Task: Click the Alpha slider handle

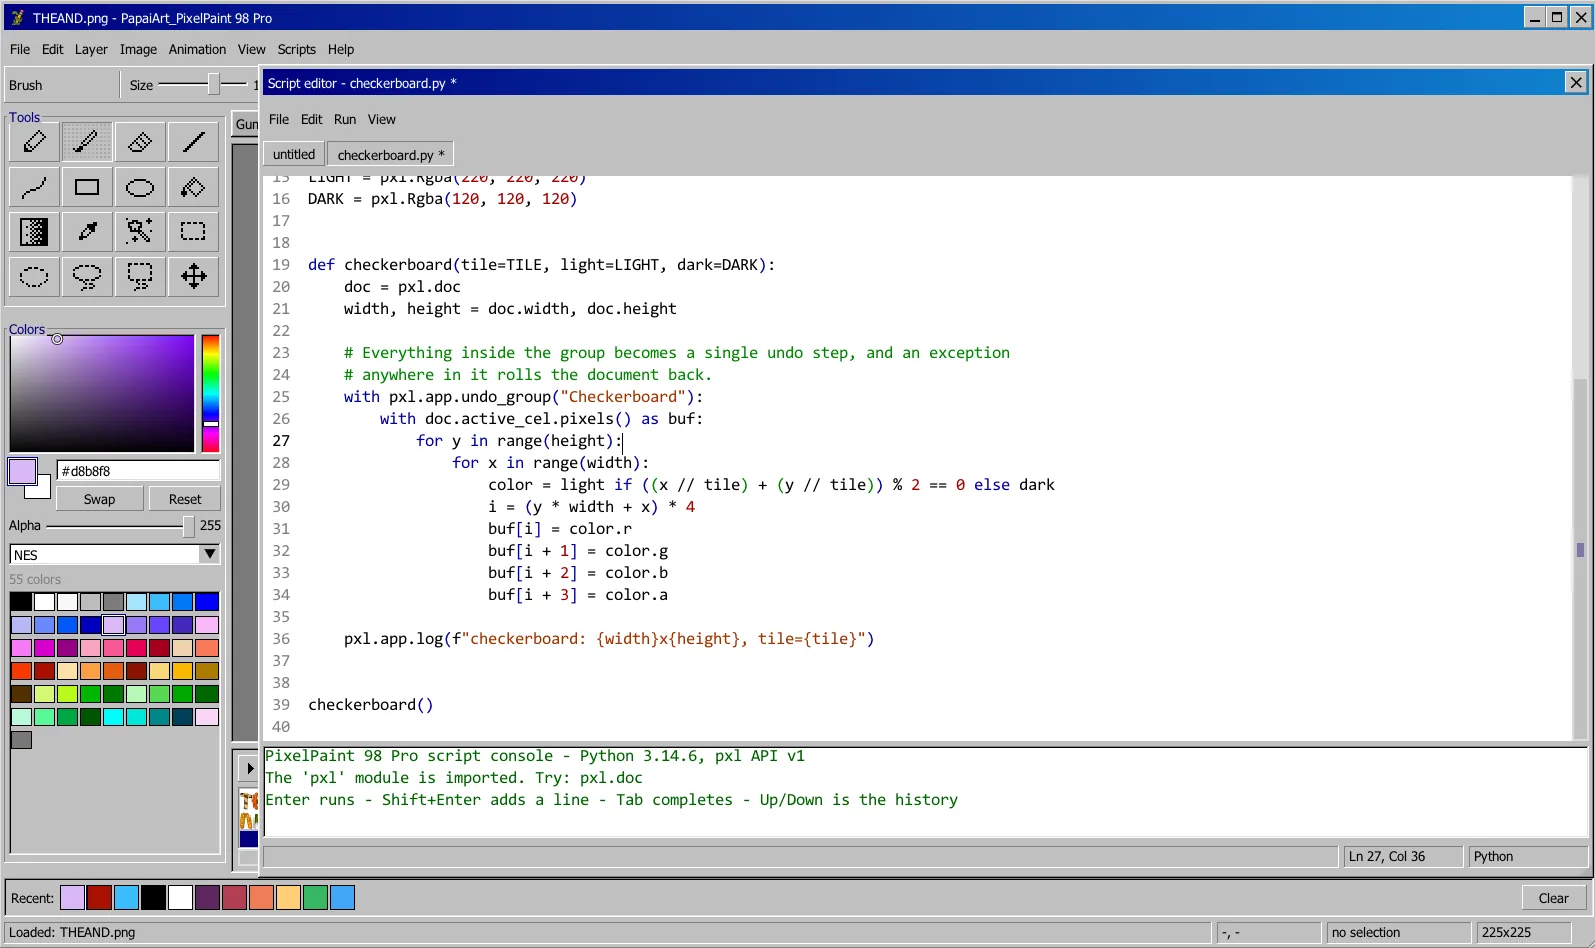Action: (188, 525)
